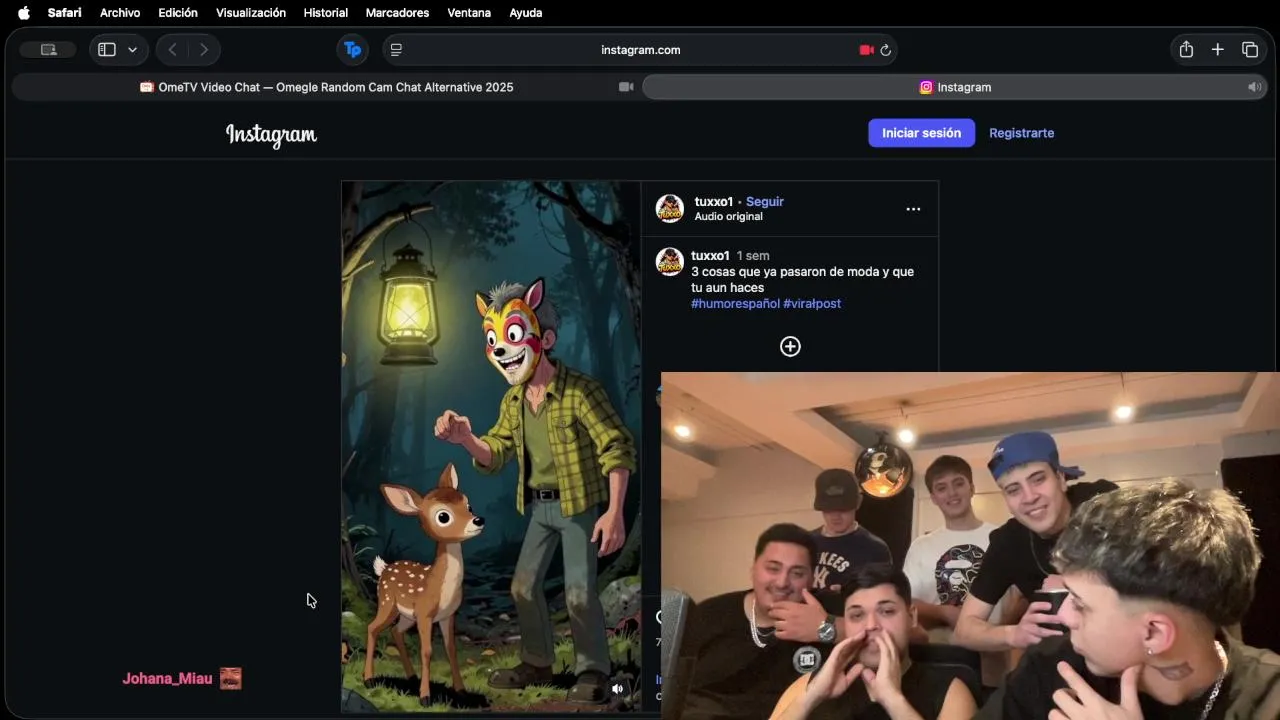
Task: Toggle the reel video sound icon
Action: click(x=618, y=688)
